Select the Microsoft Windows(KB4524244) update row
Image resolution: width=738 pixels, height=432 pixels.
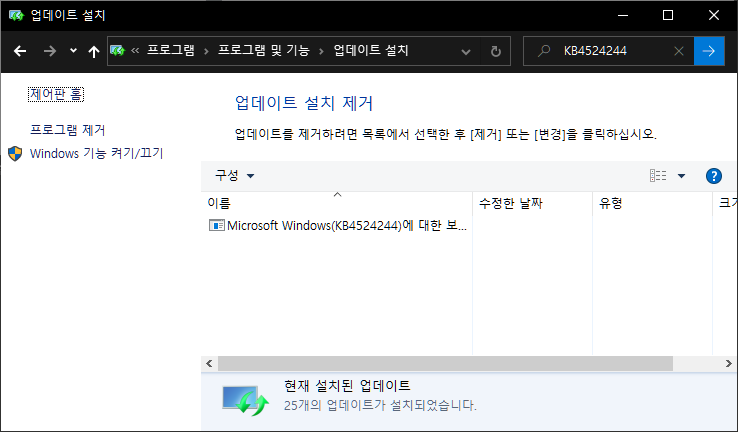point(337,225)
